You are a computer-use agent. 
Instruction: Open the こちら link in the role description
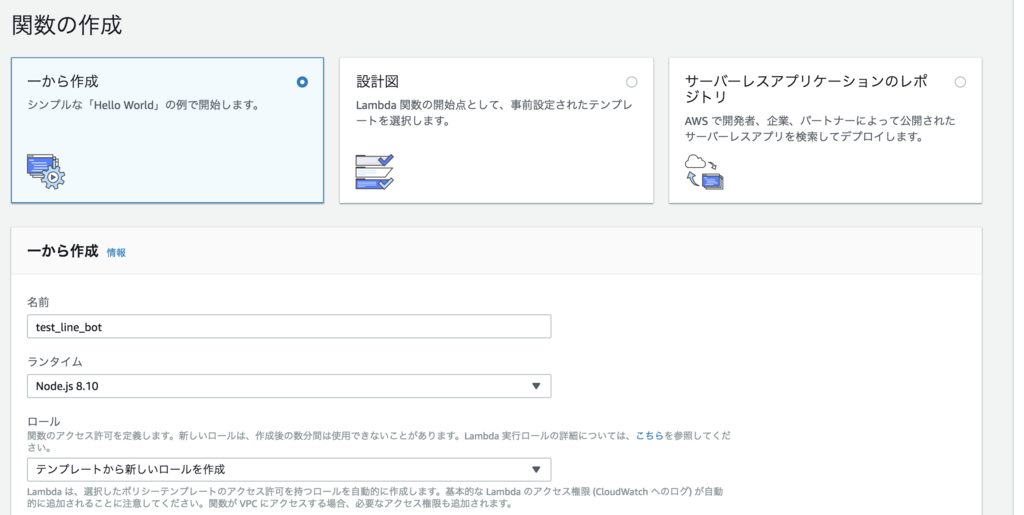pos(649,435)
